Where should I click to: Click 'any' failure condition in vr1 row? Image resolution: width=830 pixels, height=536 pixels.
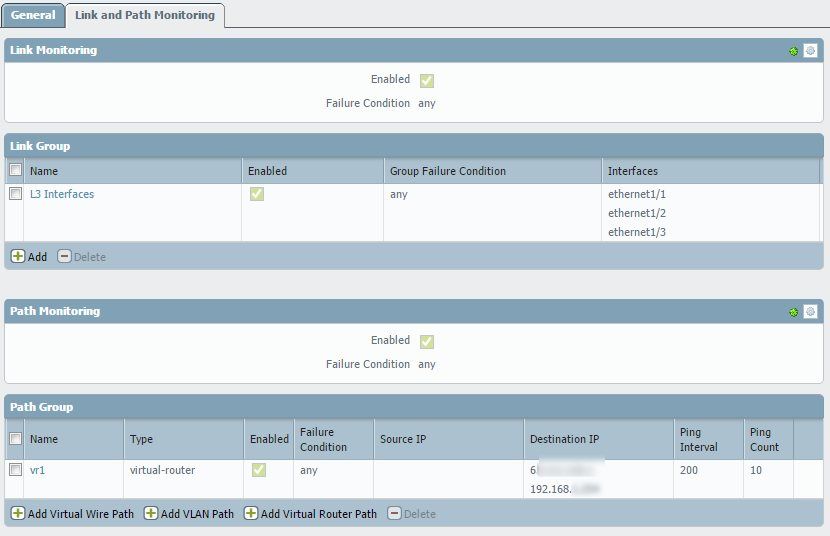coord(309,470)
